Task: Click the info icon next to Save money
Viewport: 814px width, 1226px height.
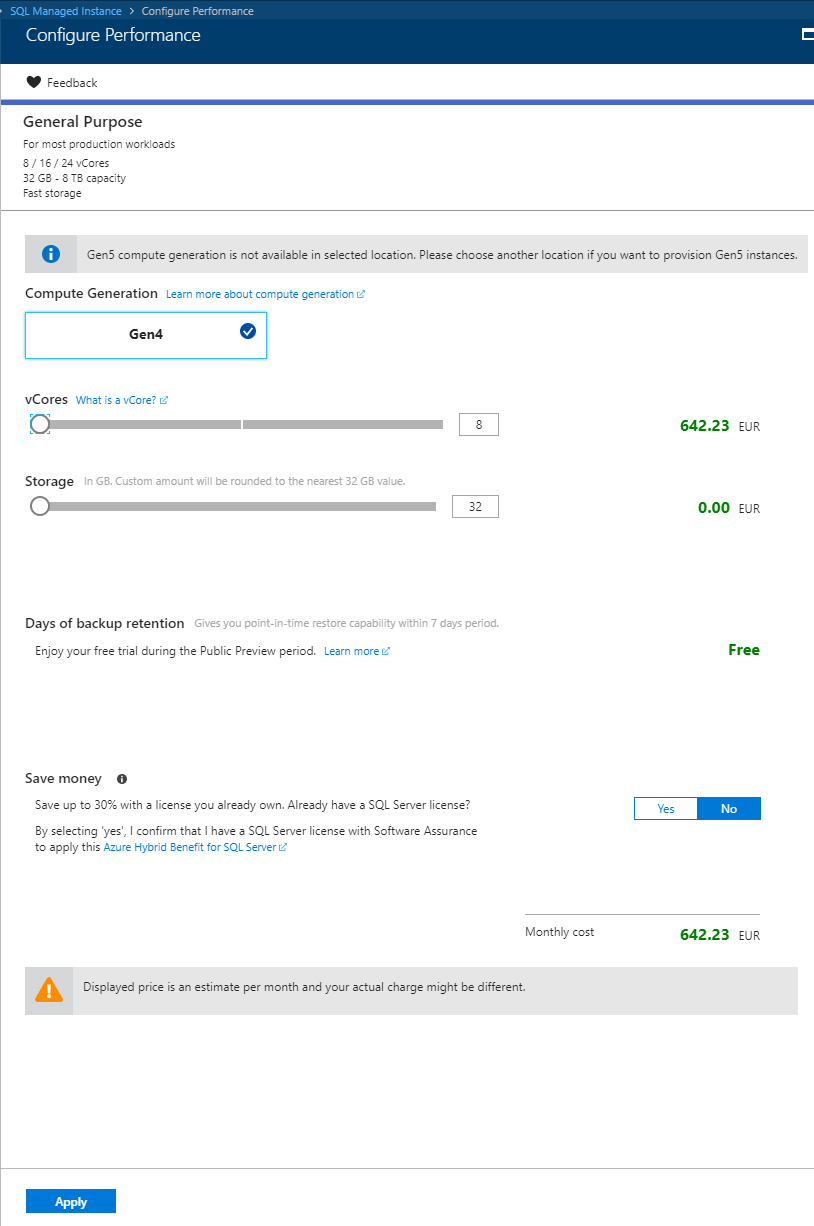Action: coord(122,779)
